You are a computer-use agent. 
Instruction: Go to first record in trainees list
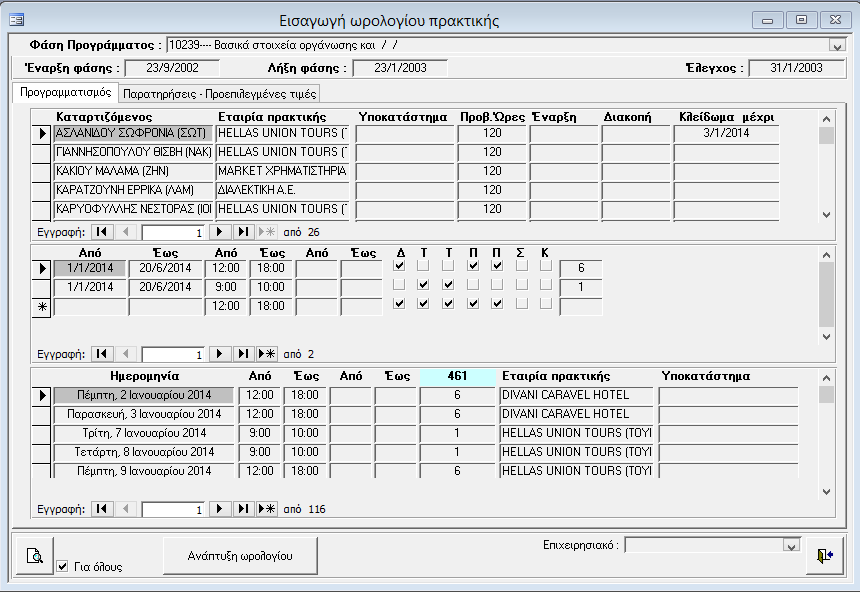[x=102, y=232]
